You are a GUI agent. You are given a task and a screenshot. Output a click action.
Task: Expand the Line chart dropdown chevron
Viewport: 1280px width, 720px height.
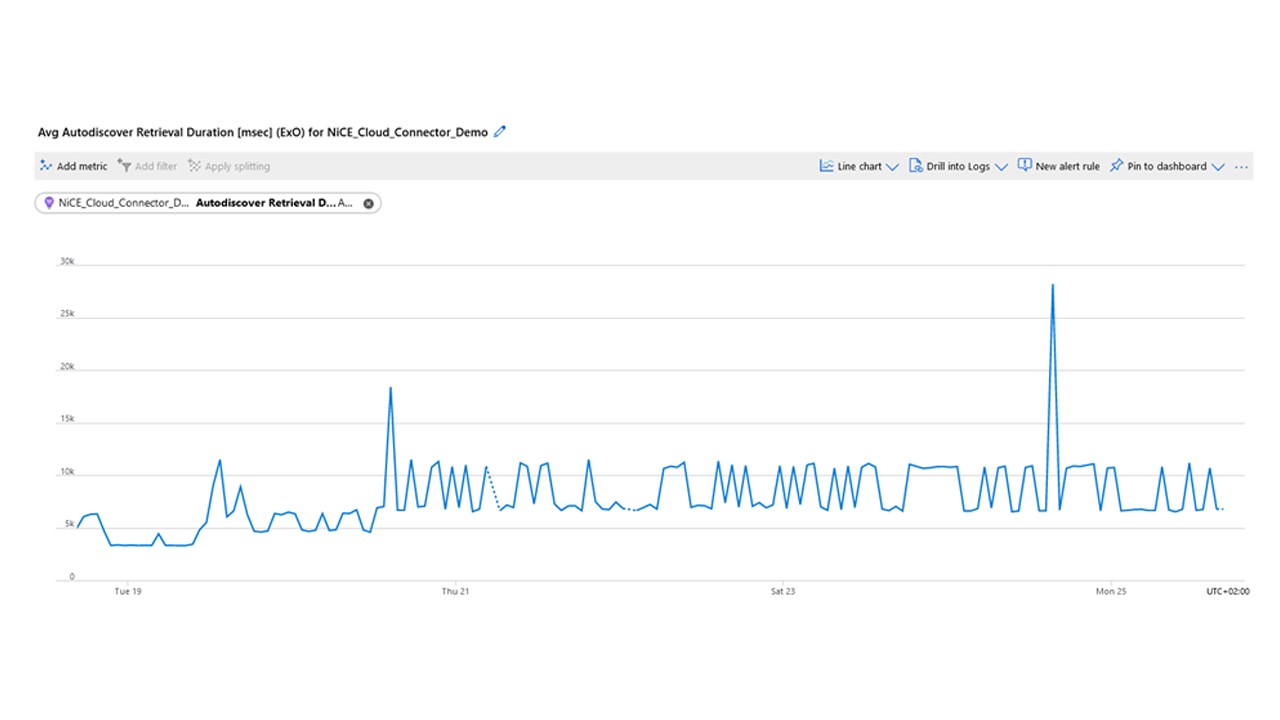892,167
